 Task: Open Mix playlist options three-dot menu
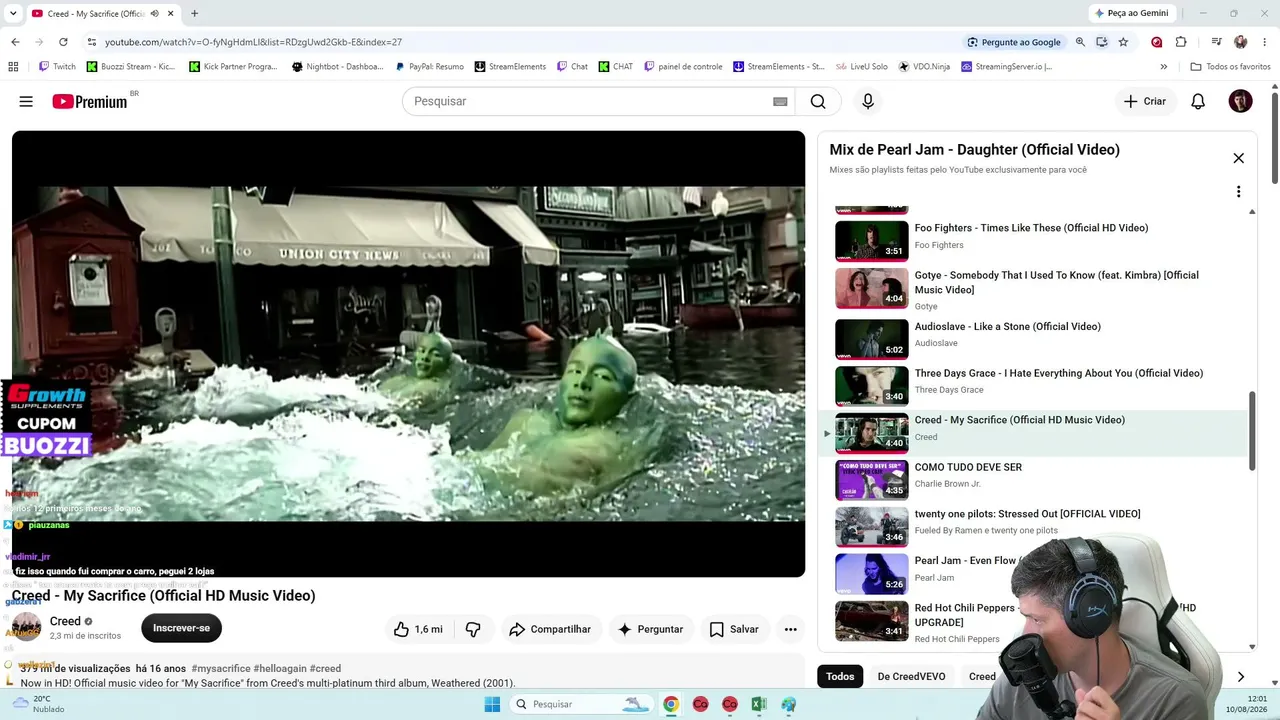point(1238,192)
